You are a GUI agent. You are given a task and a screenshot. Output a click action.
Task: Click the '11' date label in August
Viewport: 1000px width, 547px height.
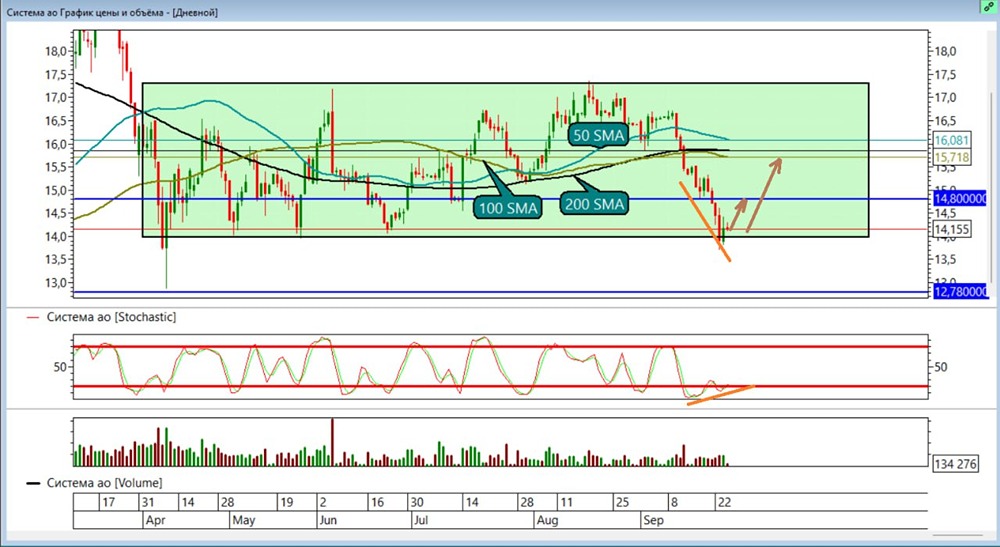point(566,502)
